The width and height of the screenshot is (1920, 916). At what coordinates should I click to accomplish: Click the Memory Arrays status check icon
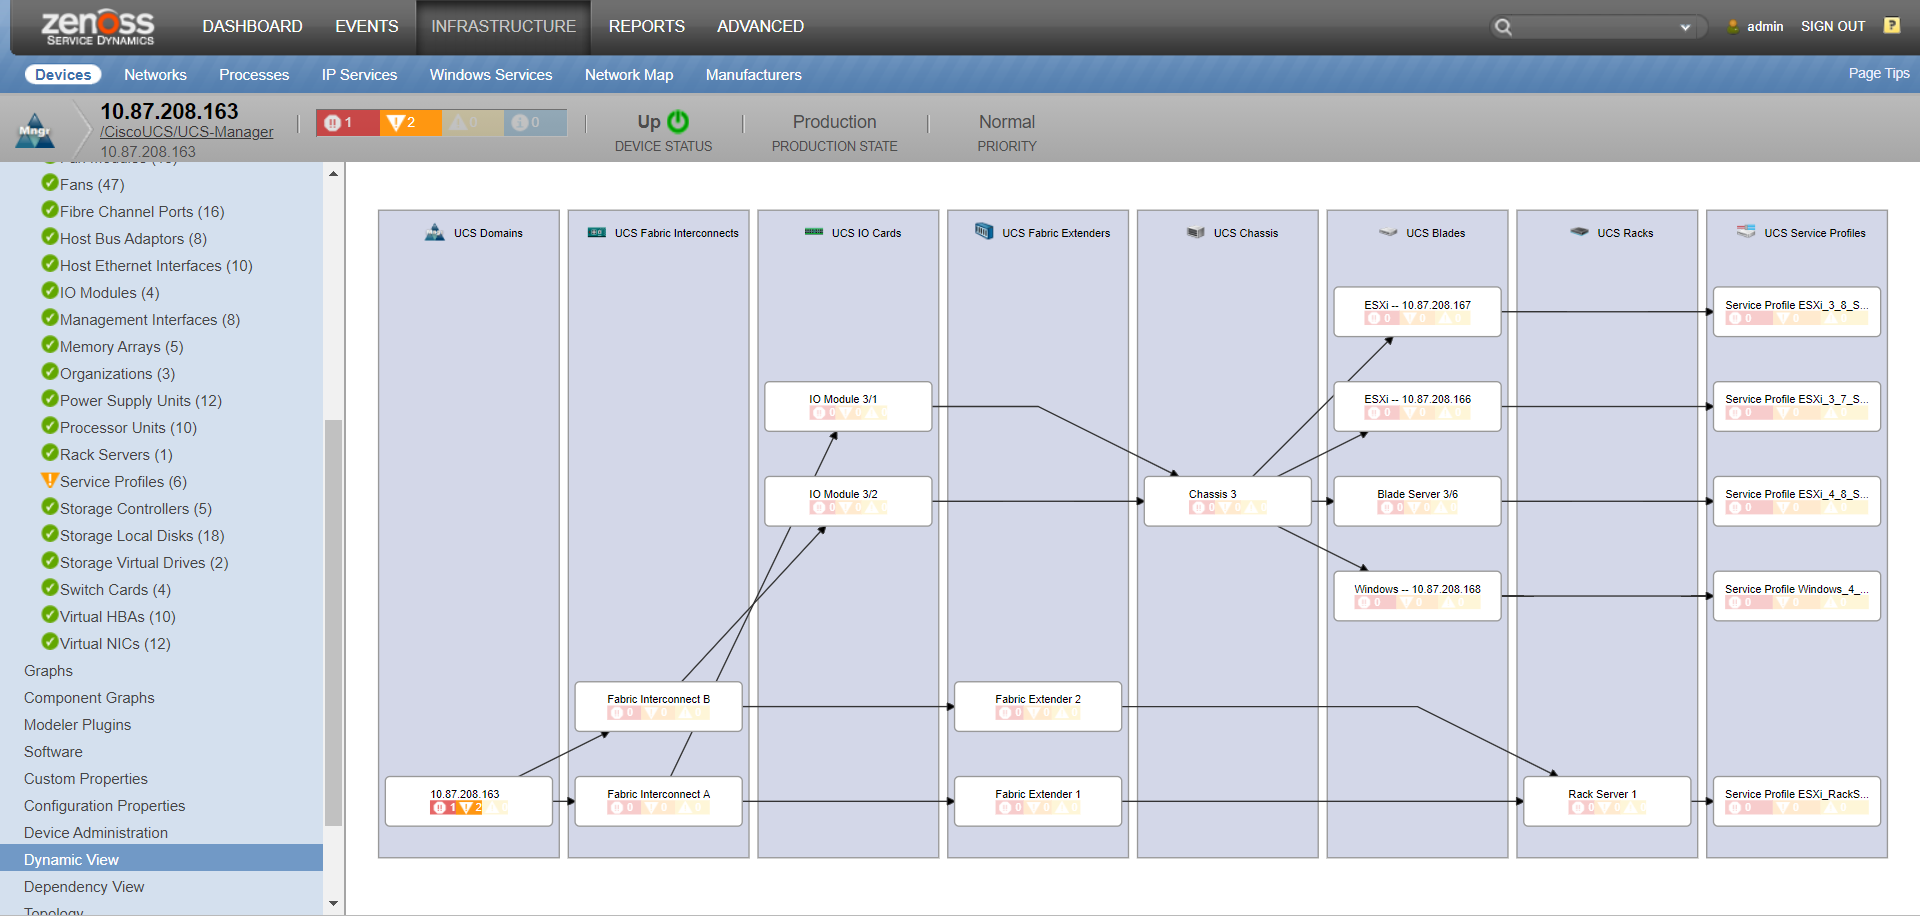click(x=50, y=344)
